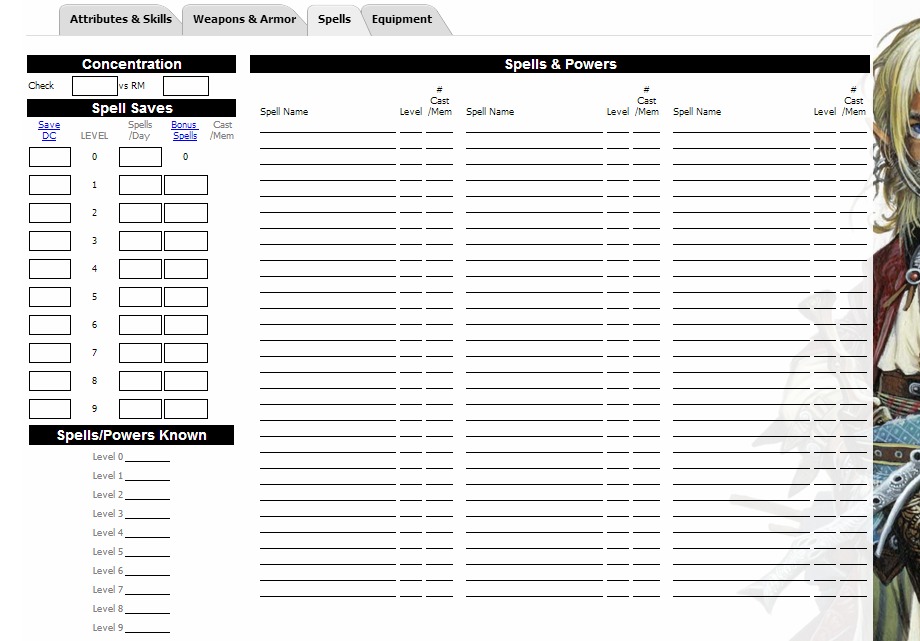Click the Level 0 Spells Known field
Image resolution: width=920 pixels, height=641 pixels.
[147, 456]
